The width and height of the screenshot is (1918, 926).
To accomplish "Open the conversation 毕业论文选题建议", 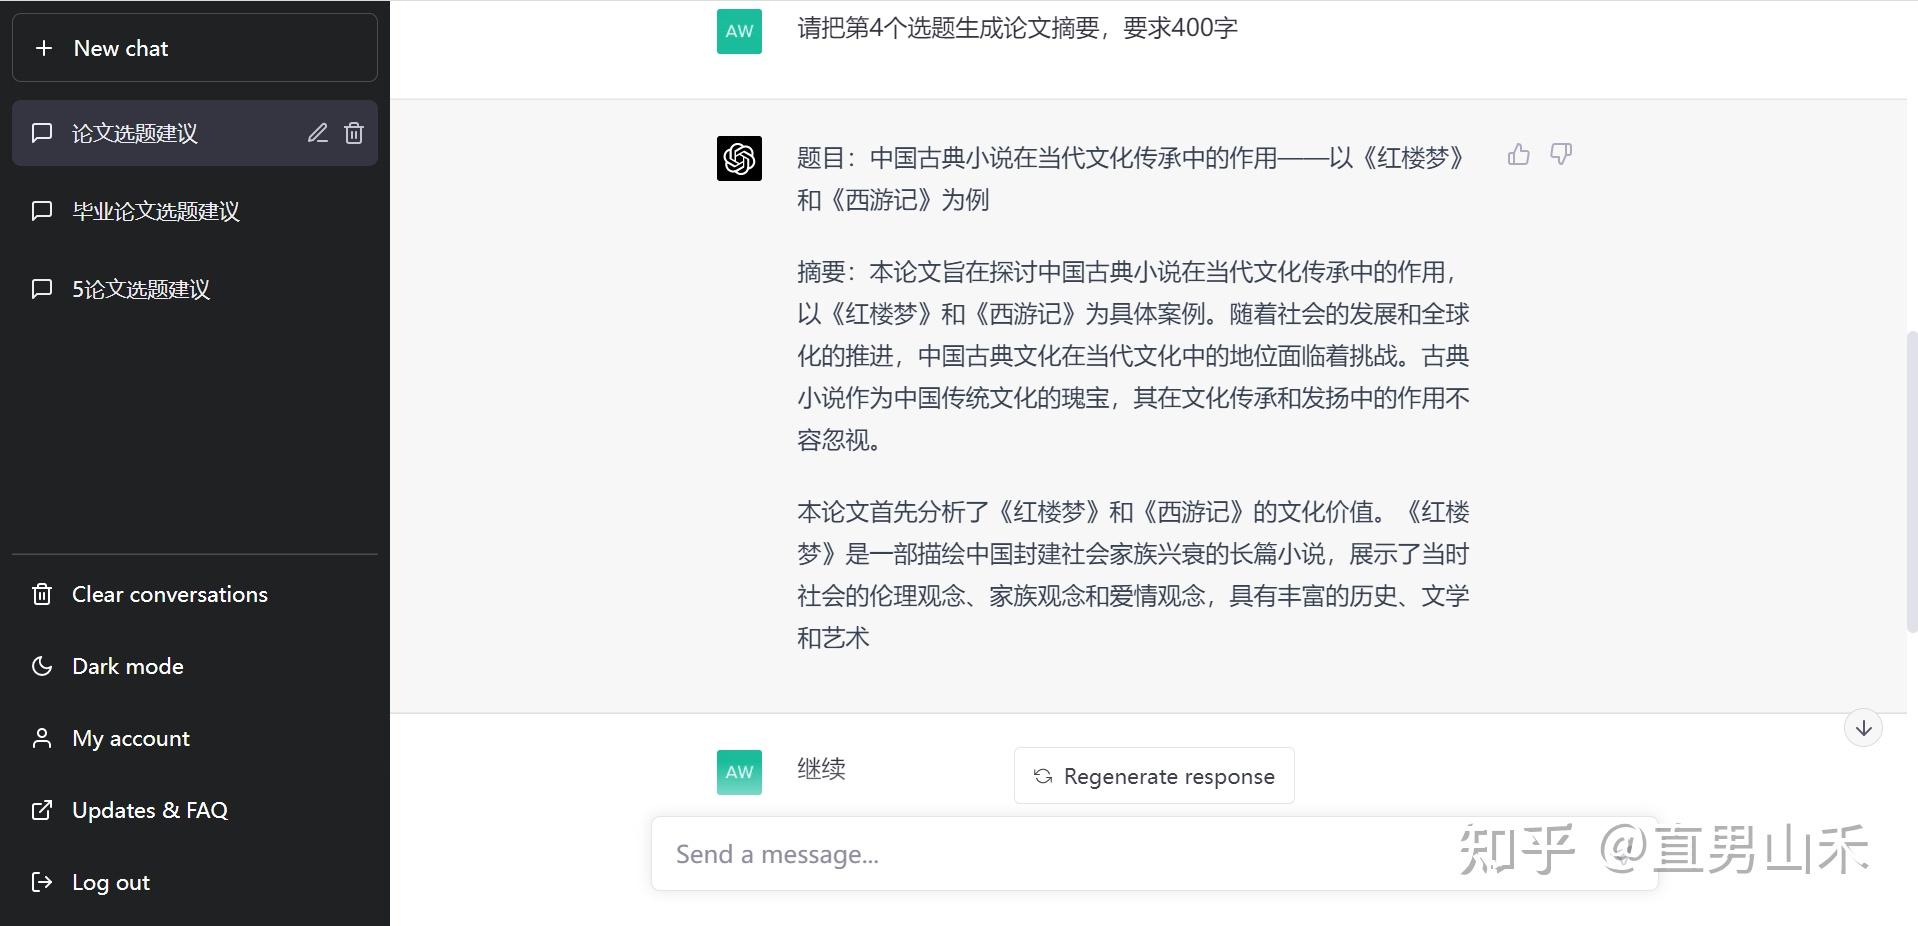I will (156, 211).
